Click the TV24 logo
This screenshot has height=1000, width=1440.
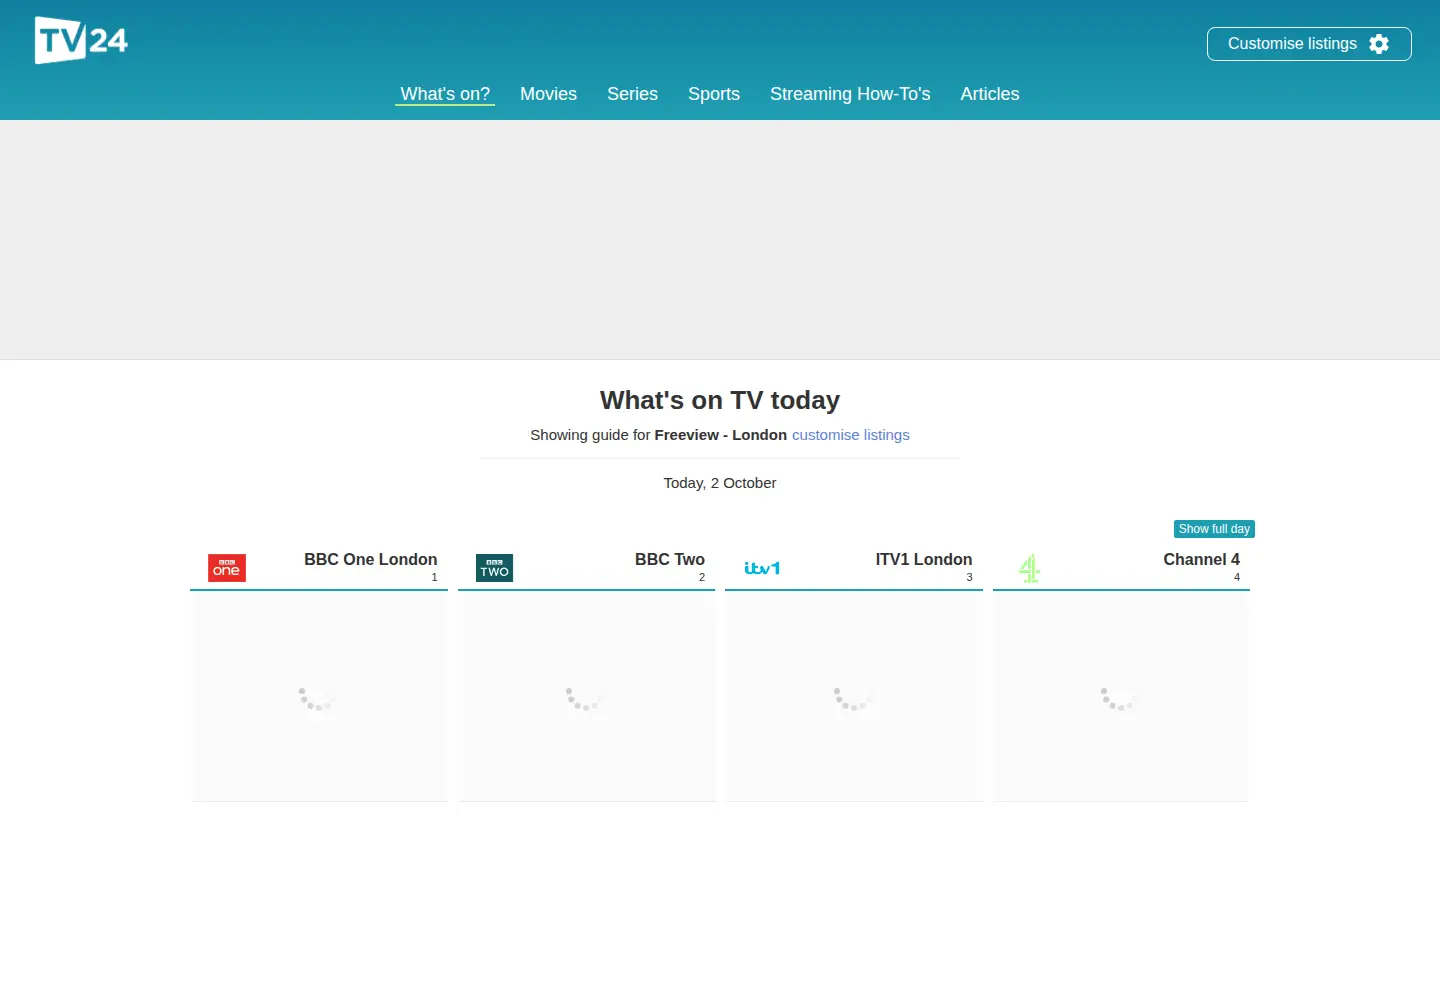(x=81, y=40)
